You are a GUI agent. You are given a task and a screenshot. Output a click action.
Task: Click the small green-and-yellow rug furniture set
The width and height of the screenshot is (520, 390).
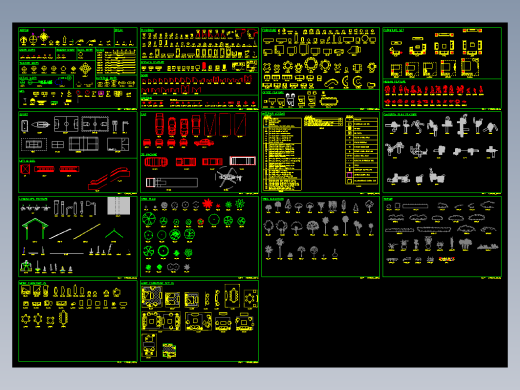pos(169,351)
